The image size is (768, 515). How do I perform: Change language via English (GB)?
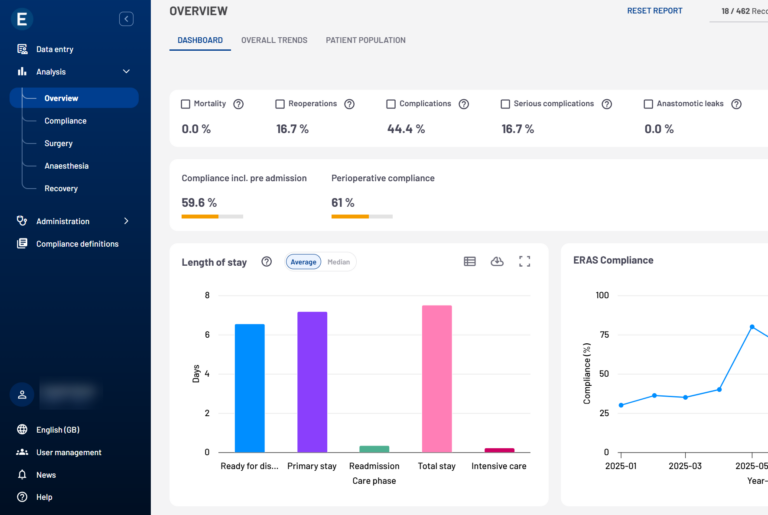pyautogui.click(x=58, y=430)
